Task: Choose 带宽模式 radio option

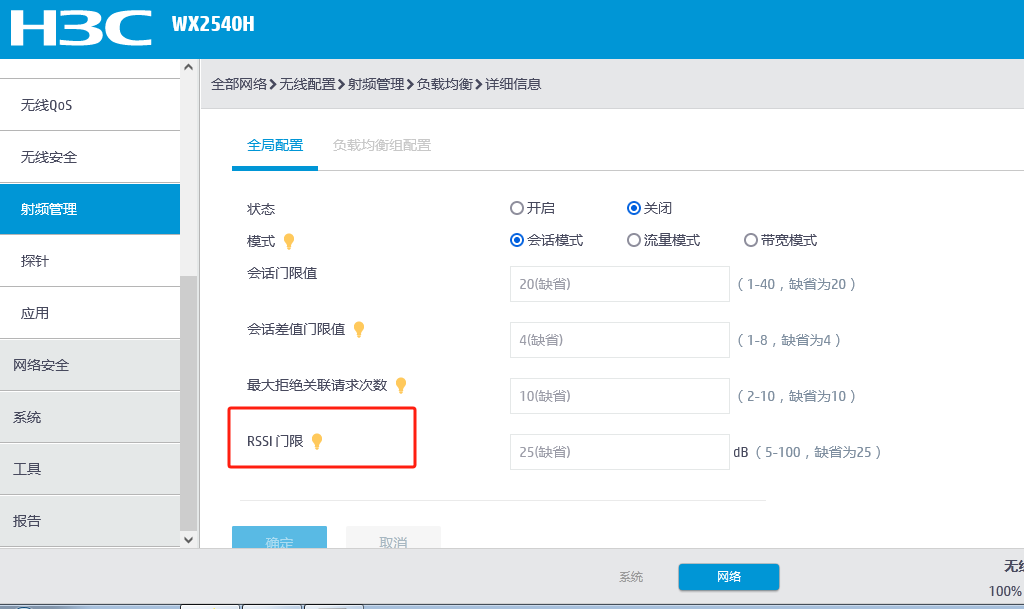Action: 751,240
